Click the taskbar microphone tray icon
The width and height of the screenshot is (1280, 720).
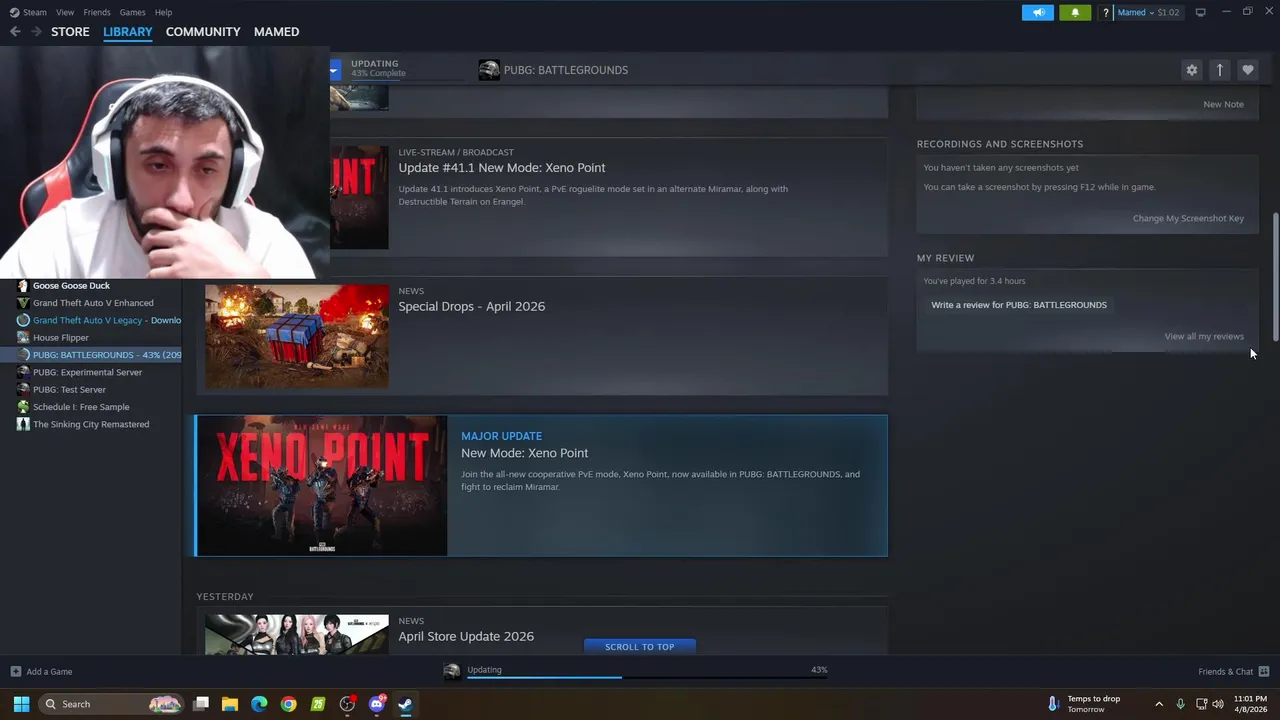point(1180,704)
